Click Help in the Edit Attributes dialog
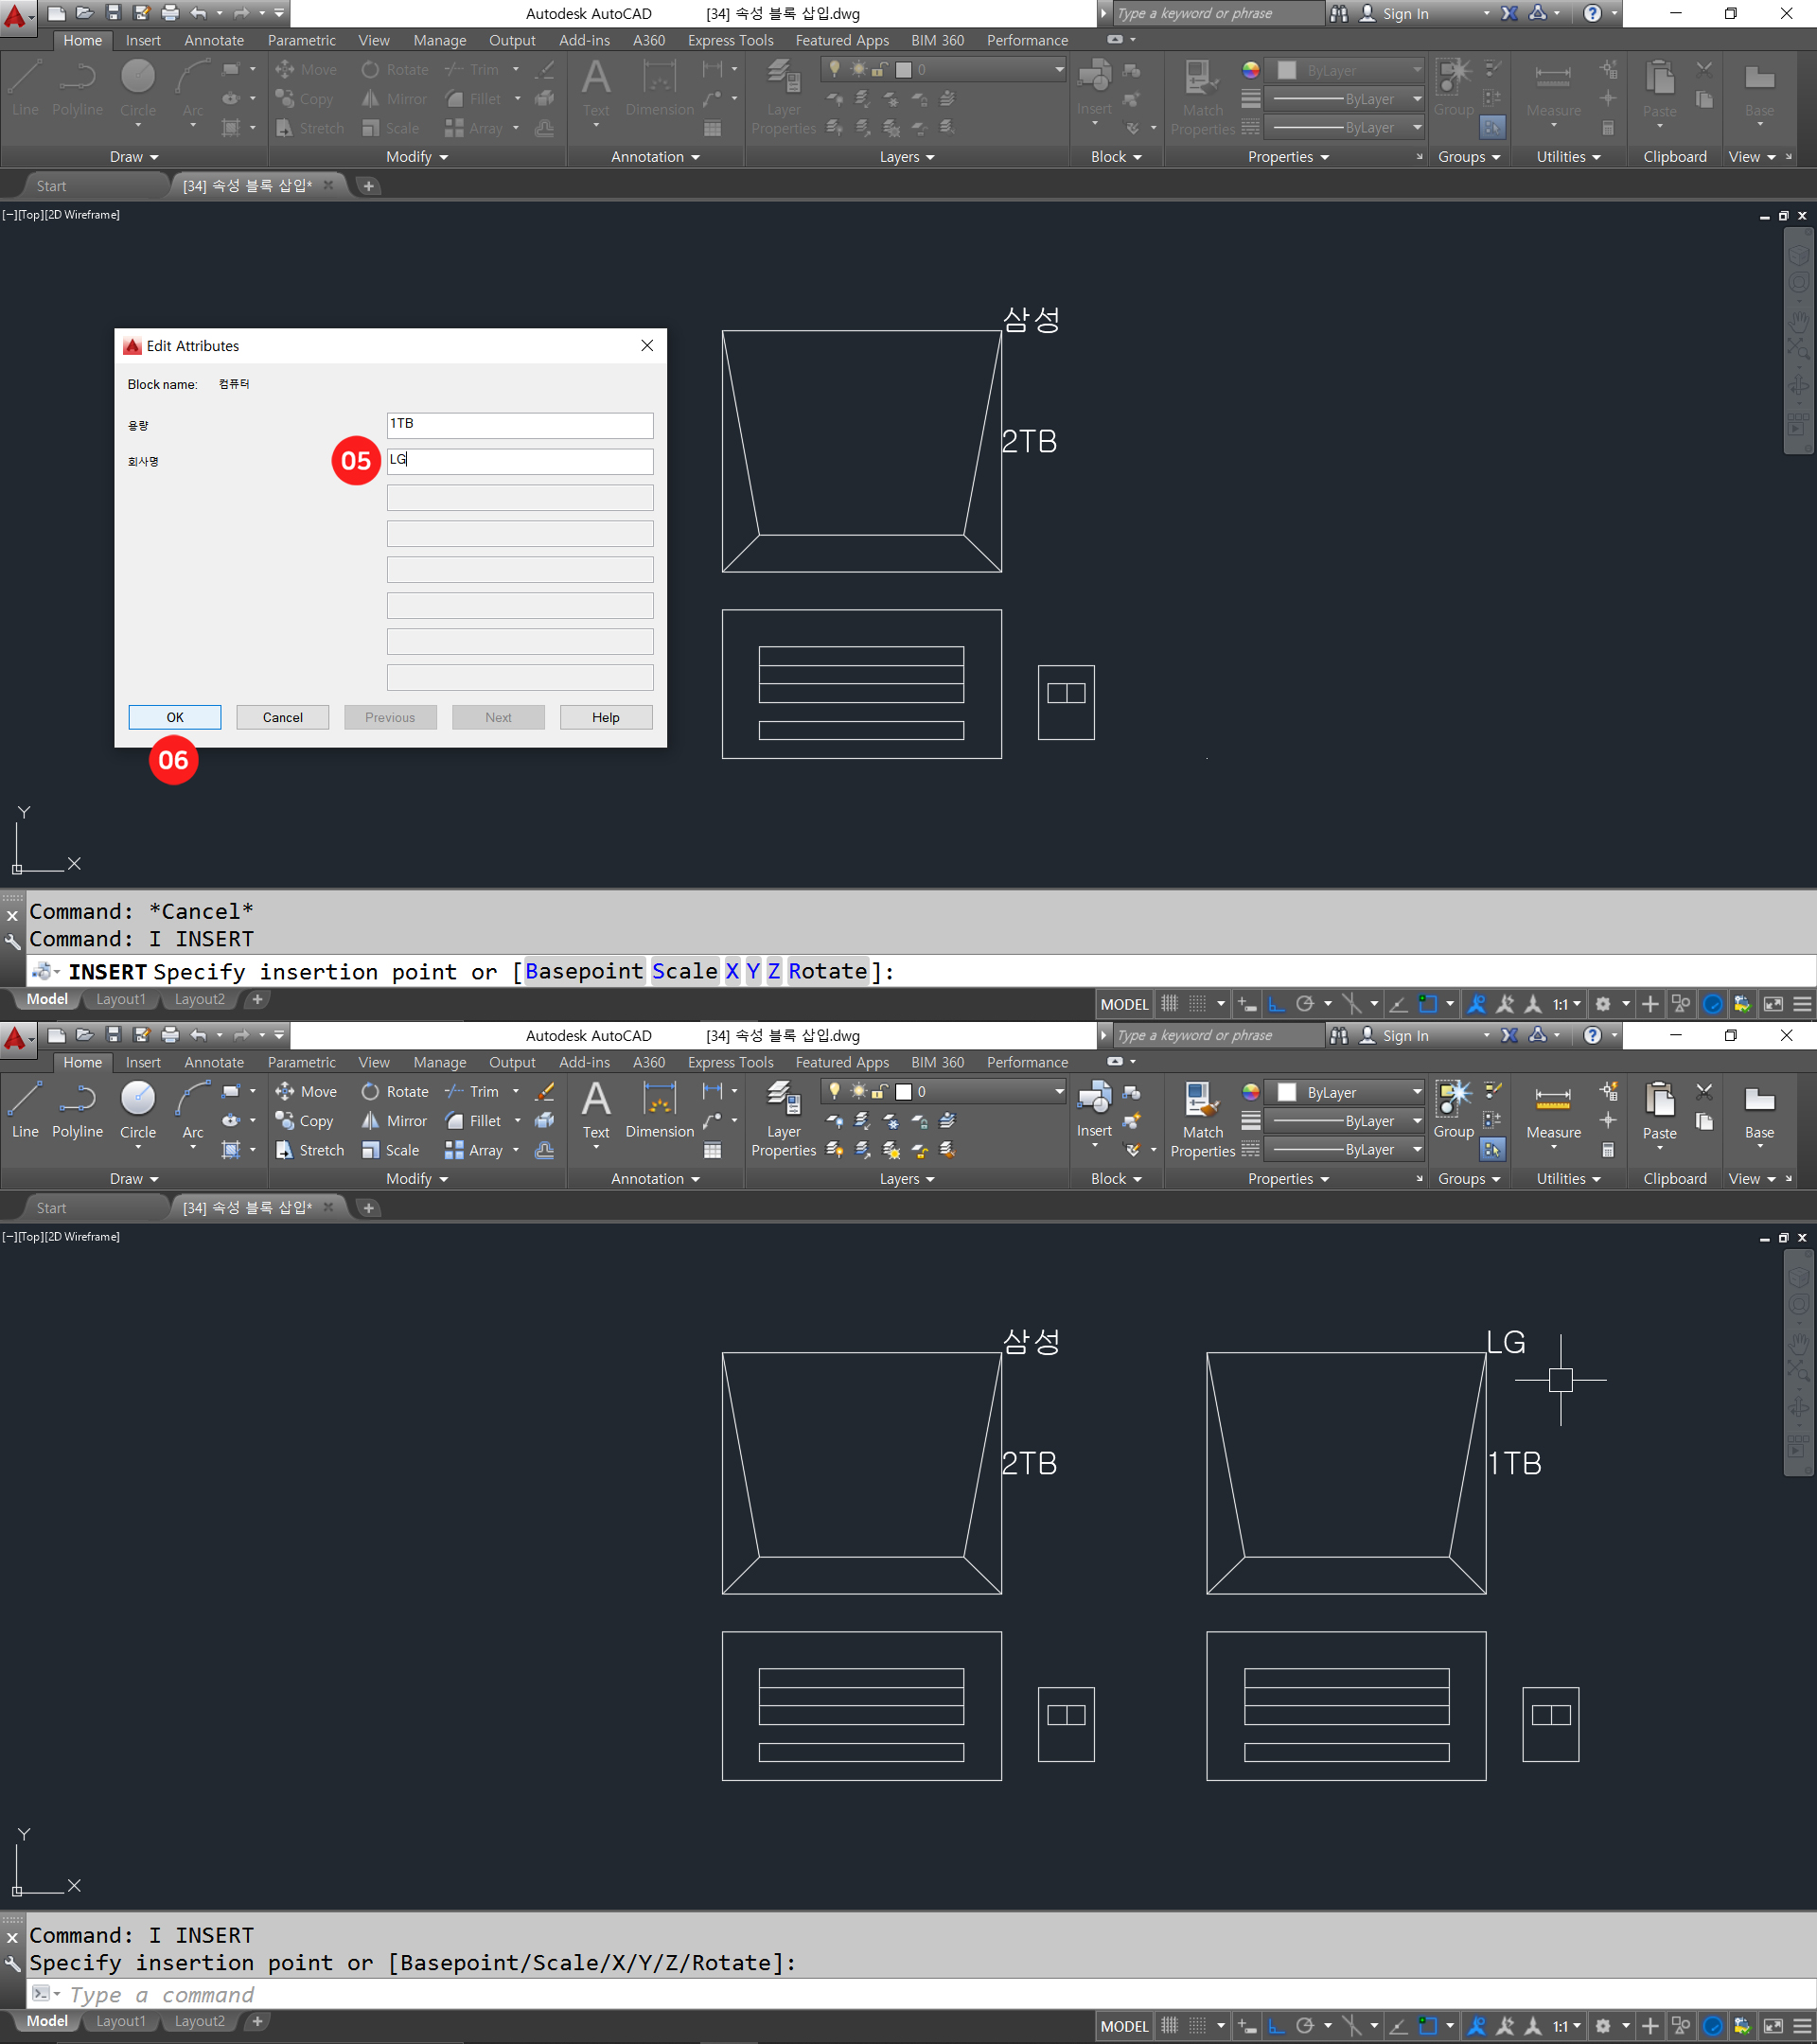This screenshot has width=1817, height=2044. pos(606,718)
